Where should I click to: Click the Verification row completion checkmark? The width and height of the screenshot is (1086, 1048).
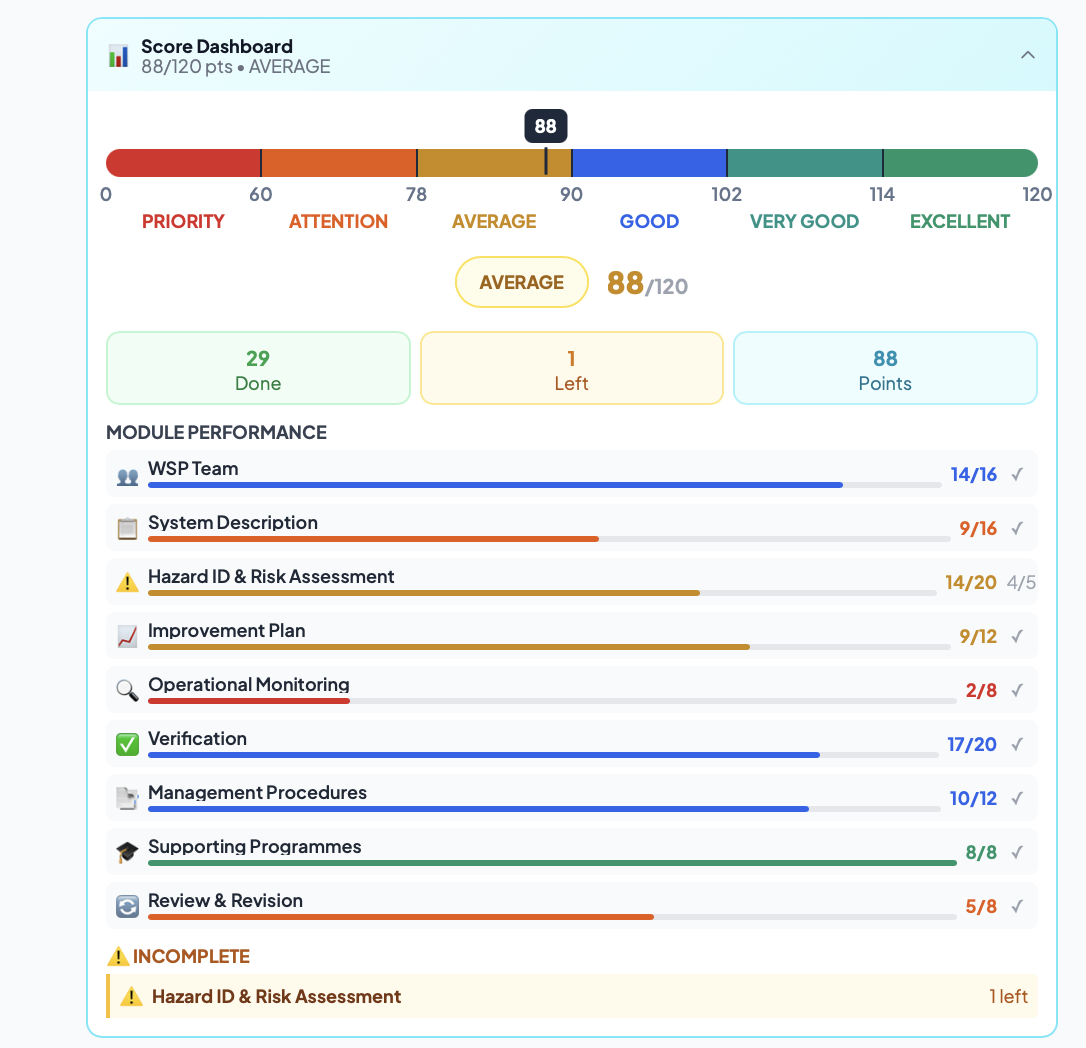tap(1017, 745)
